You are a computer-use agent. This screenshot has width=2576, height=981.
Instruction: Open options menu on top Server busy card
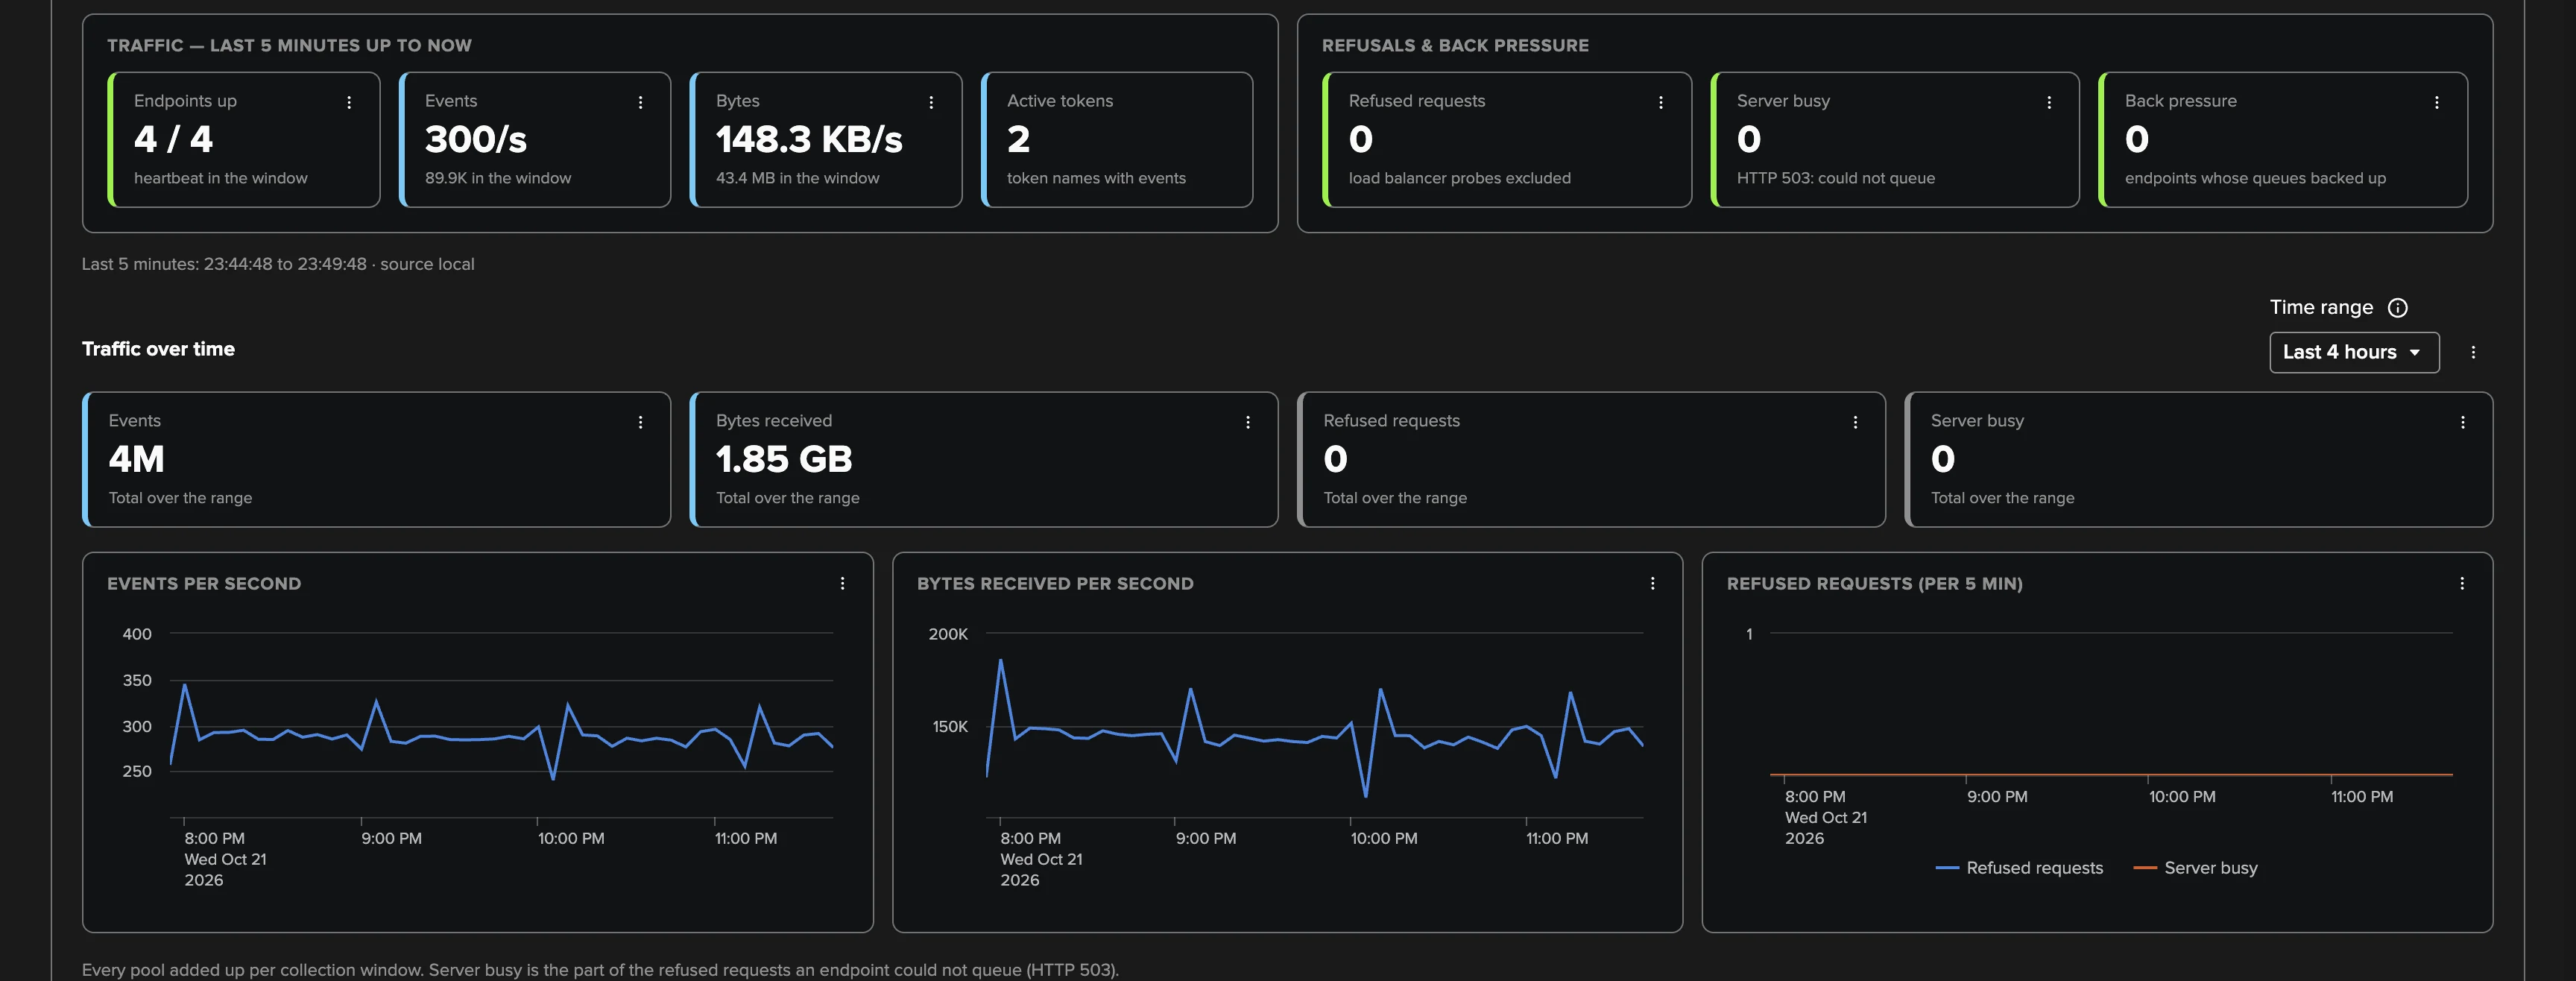pyautogui.click(x=2049, y=102)
